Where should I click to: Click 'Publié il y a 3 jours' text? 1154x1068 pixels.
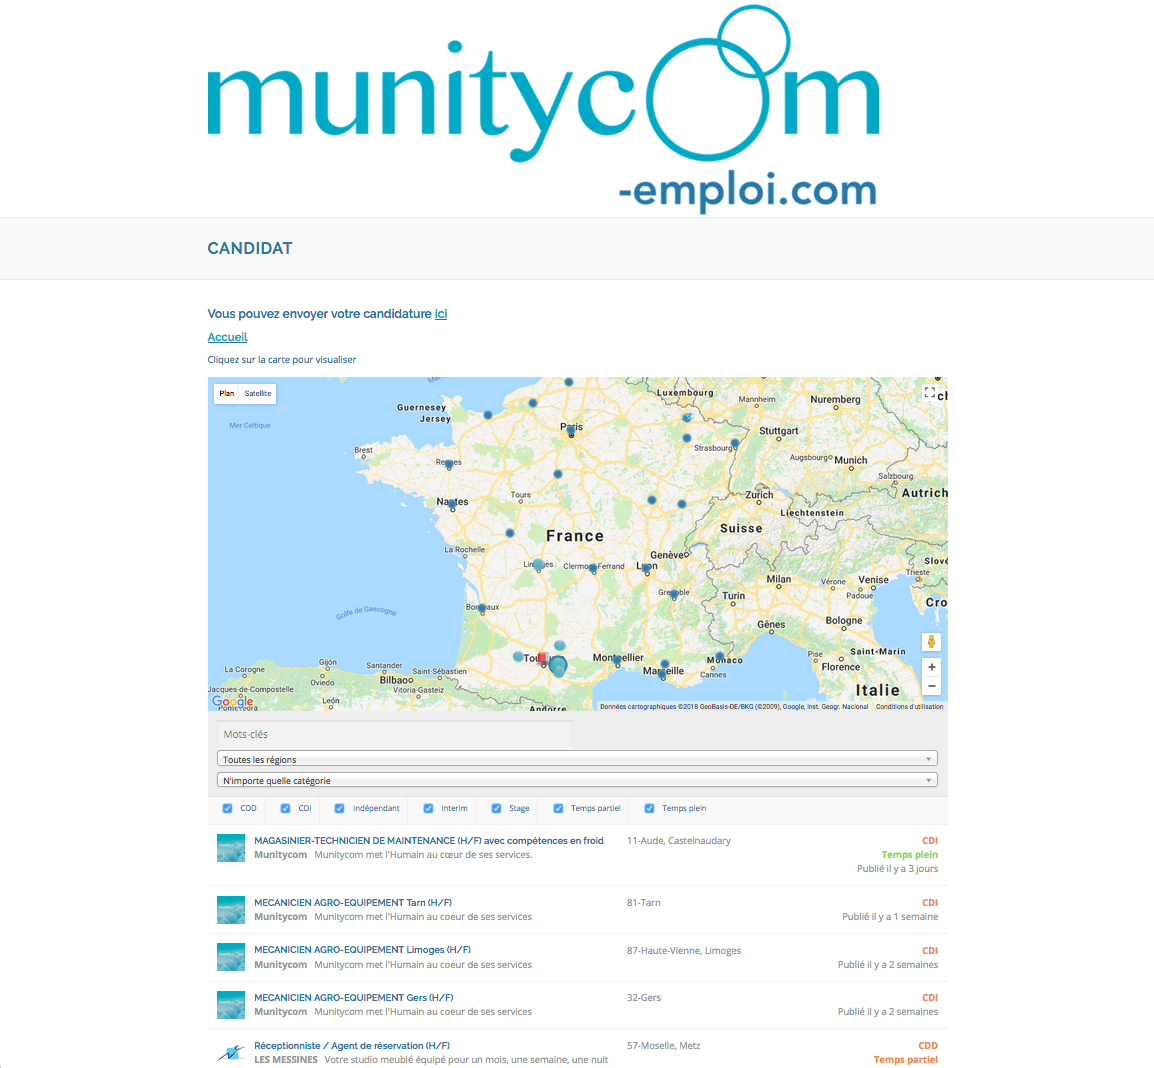click(897, 869)
